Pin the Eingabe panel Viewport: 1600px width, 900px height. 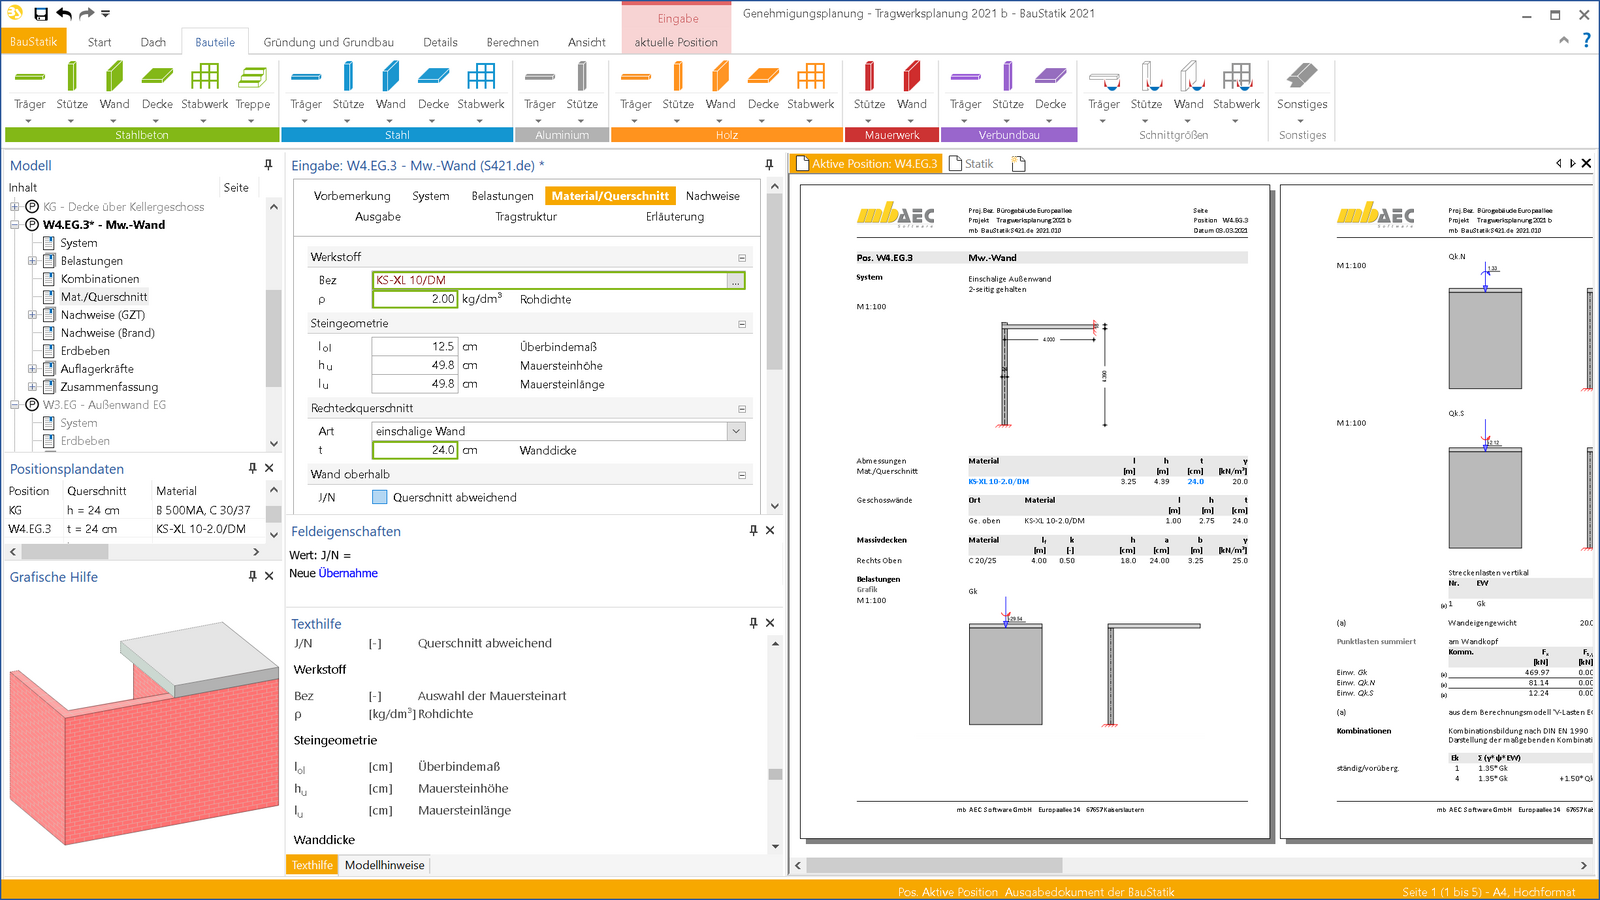769,165
